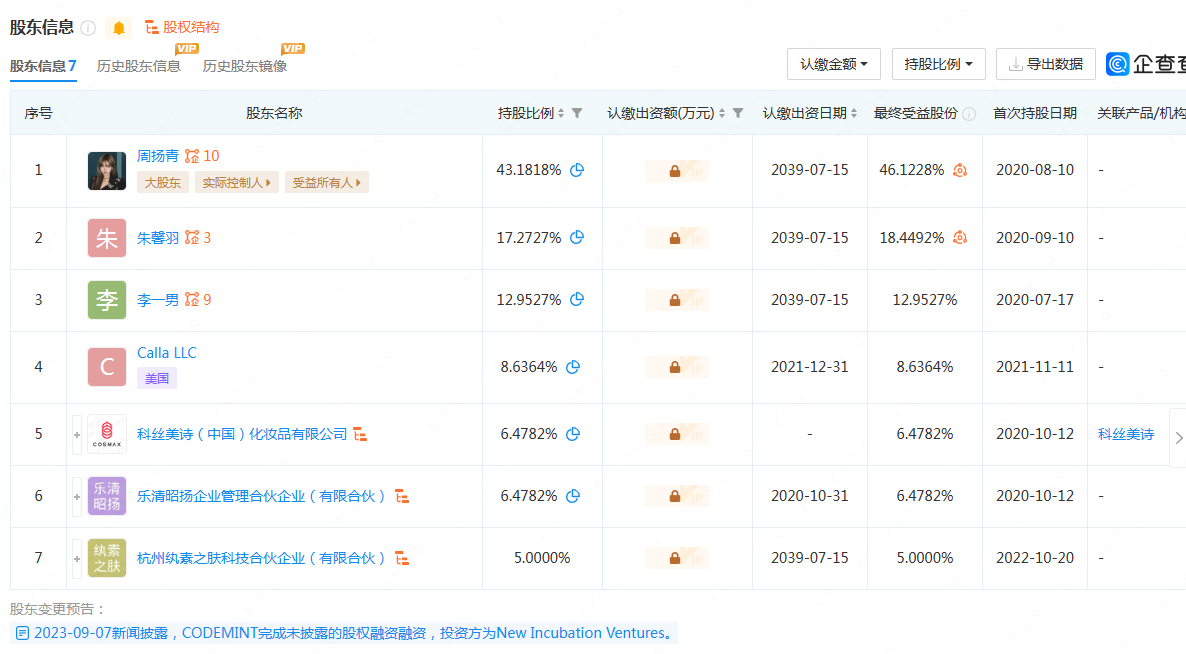The width and height of the screenshot is (1186, 654).
Task: Click the bell notification icon beside 股东信息
Action: click(119, 28)
